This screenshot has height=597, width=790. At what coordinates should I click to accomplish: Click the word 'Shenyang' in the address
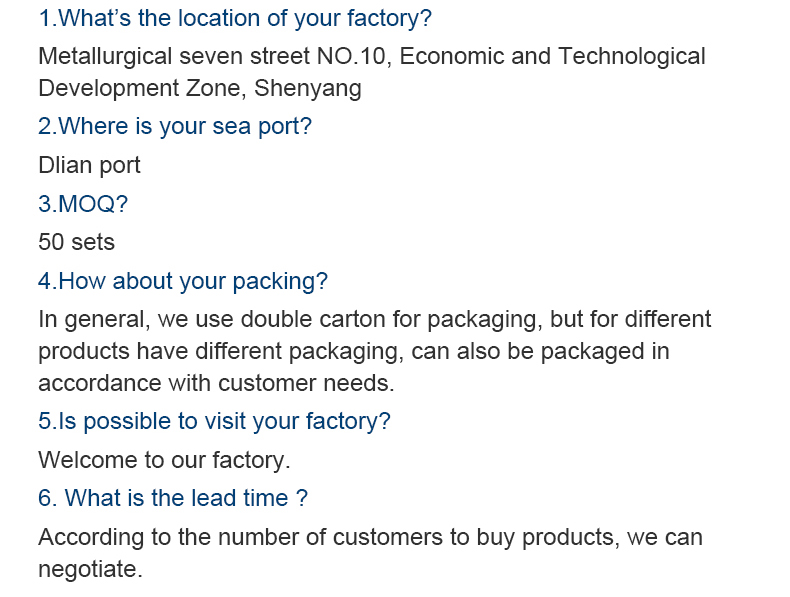pyautogui.click(x=308, y=88)
